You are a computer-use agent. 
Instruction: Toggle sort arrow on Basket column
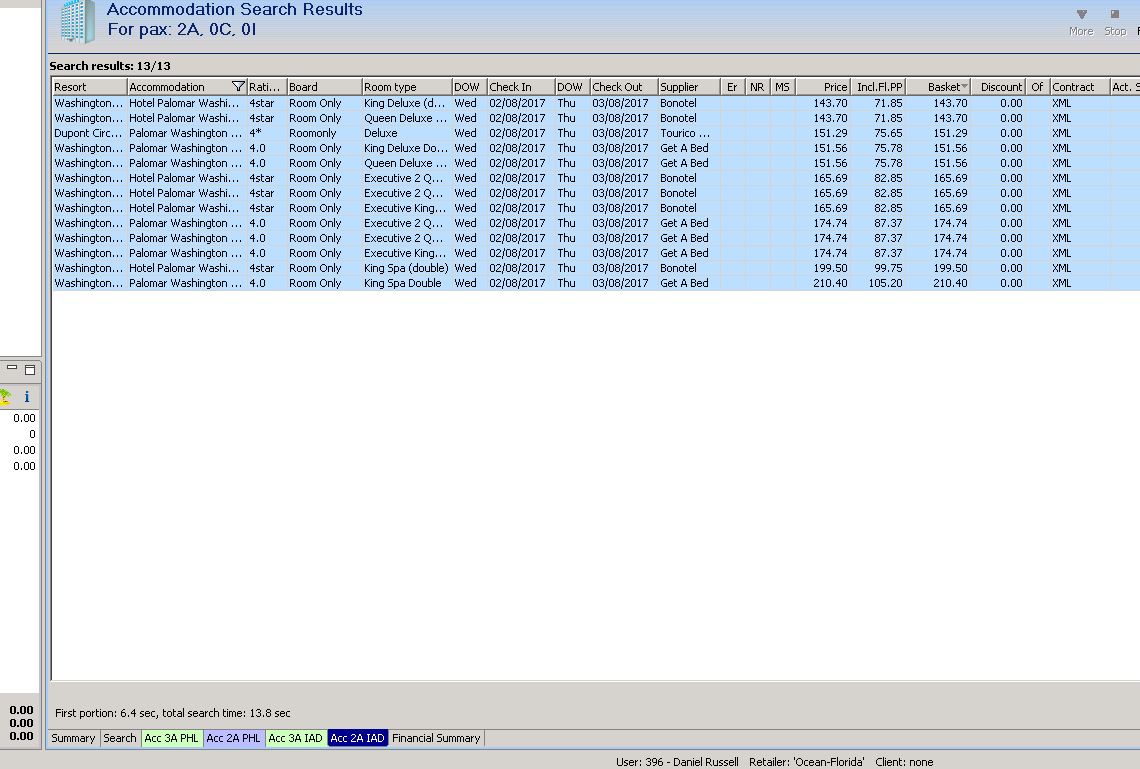click(x=965, y=86)
